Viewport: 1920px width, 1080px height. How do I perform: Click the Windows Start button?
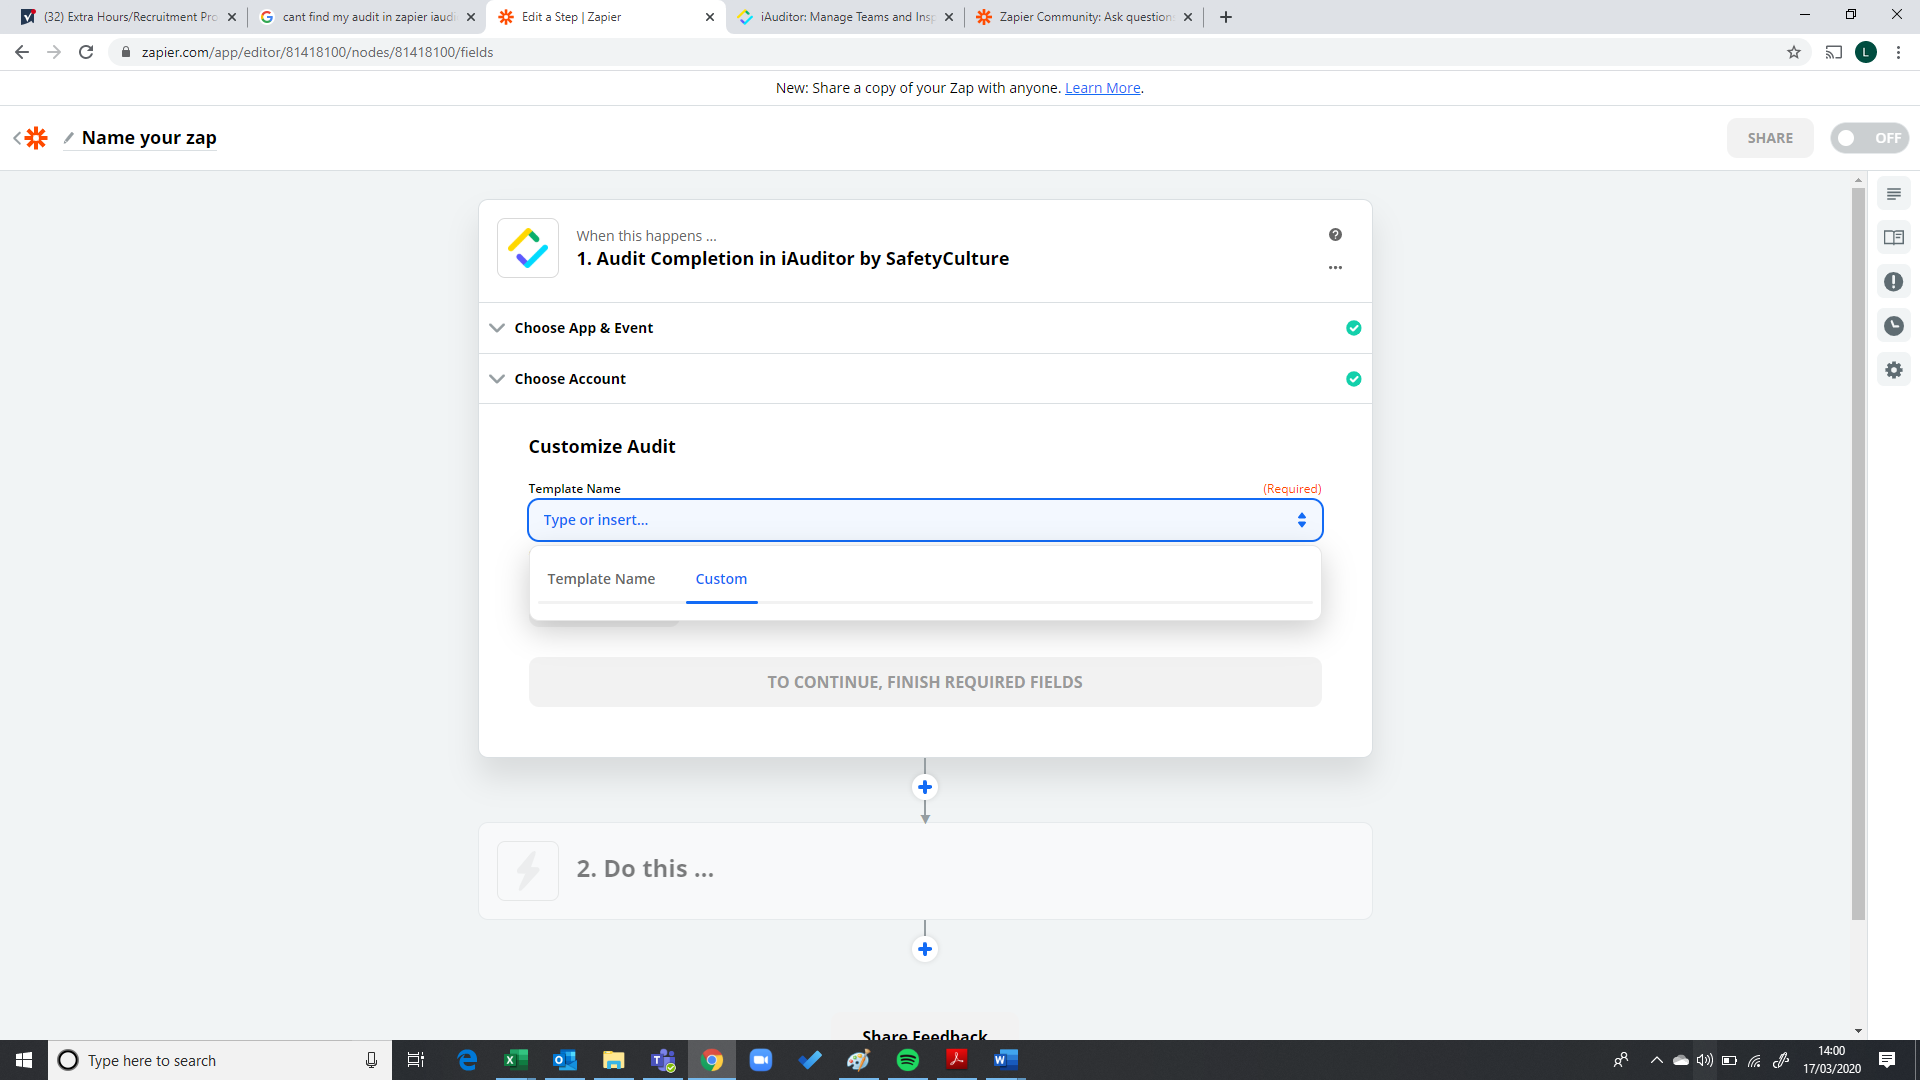click(x=24, y=1060)
